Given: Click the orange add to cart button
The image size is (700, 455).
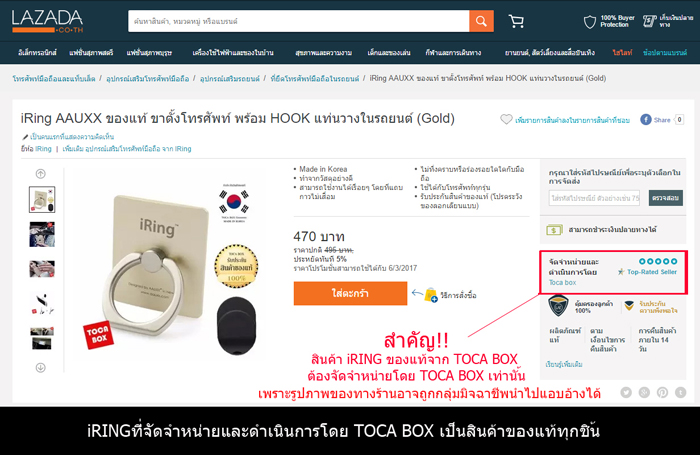Looking at the screenshot, I should [x=350, y=293].
